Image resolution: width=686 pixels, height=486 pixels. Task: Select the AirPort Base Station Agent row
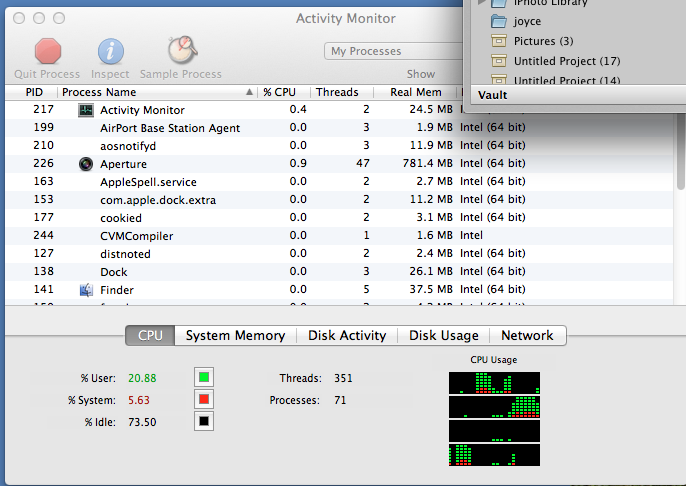(339, 128)
